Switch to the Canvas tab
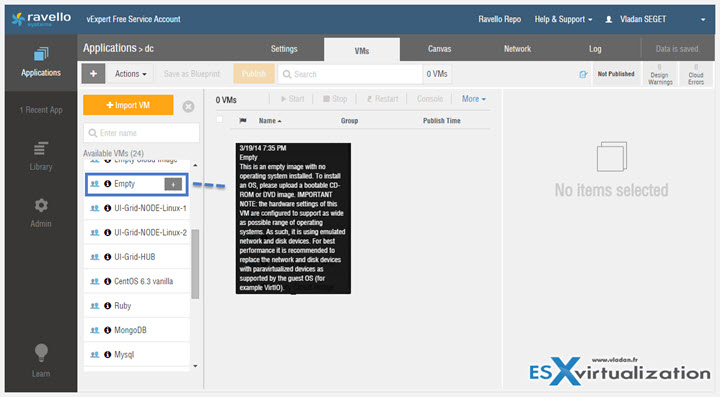Image resolution: width=720 pixels, height=397 pixels. (x=439, y=49)
